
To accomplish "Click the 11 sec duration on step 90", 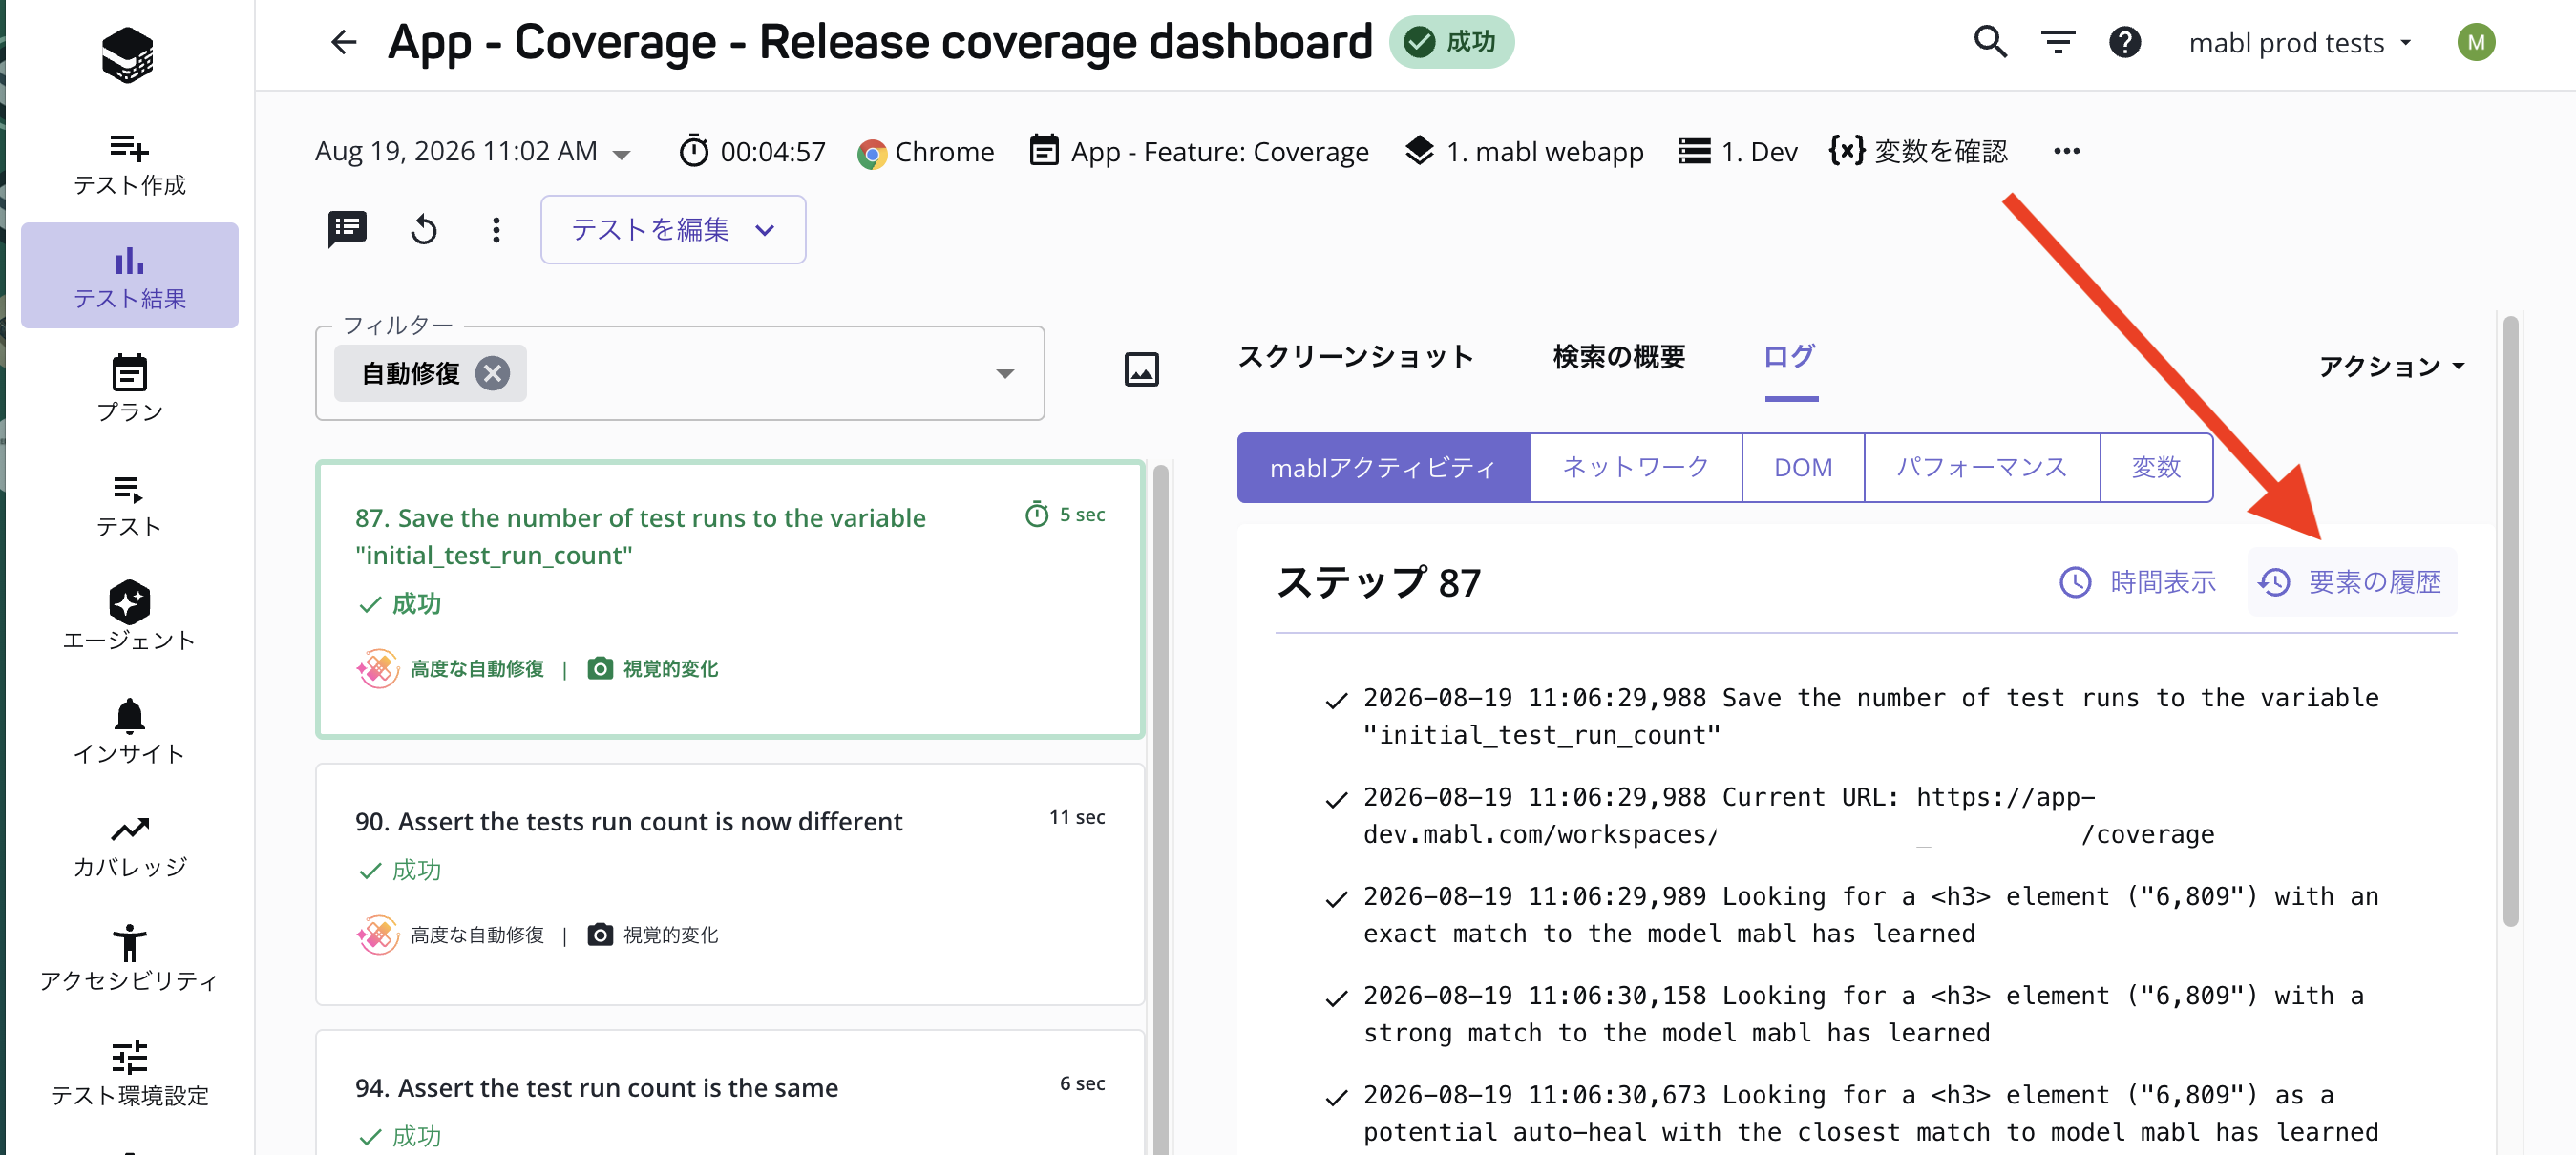I will coord(1077,817).
